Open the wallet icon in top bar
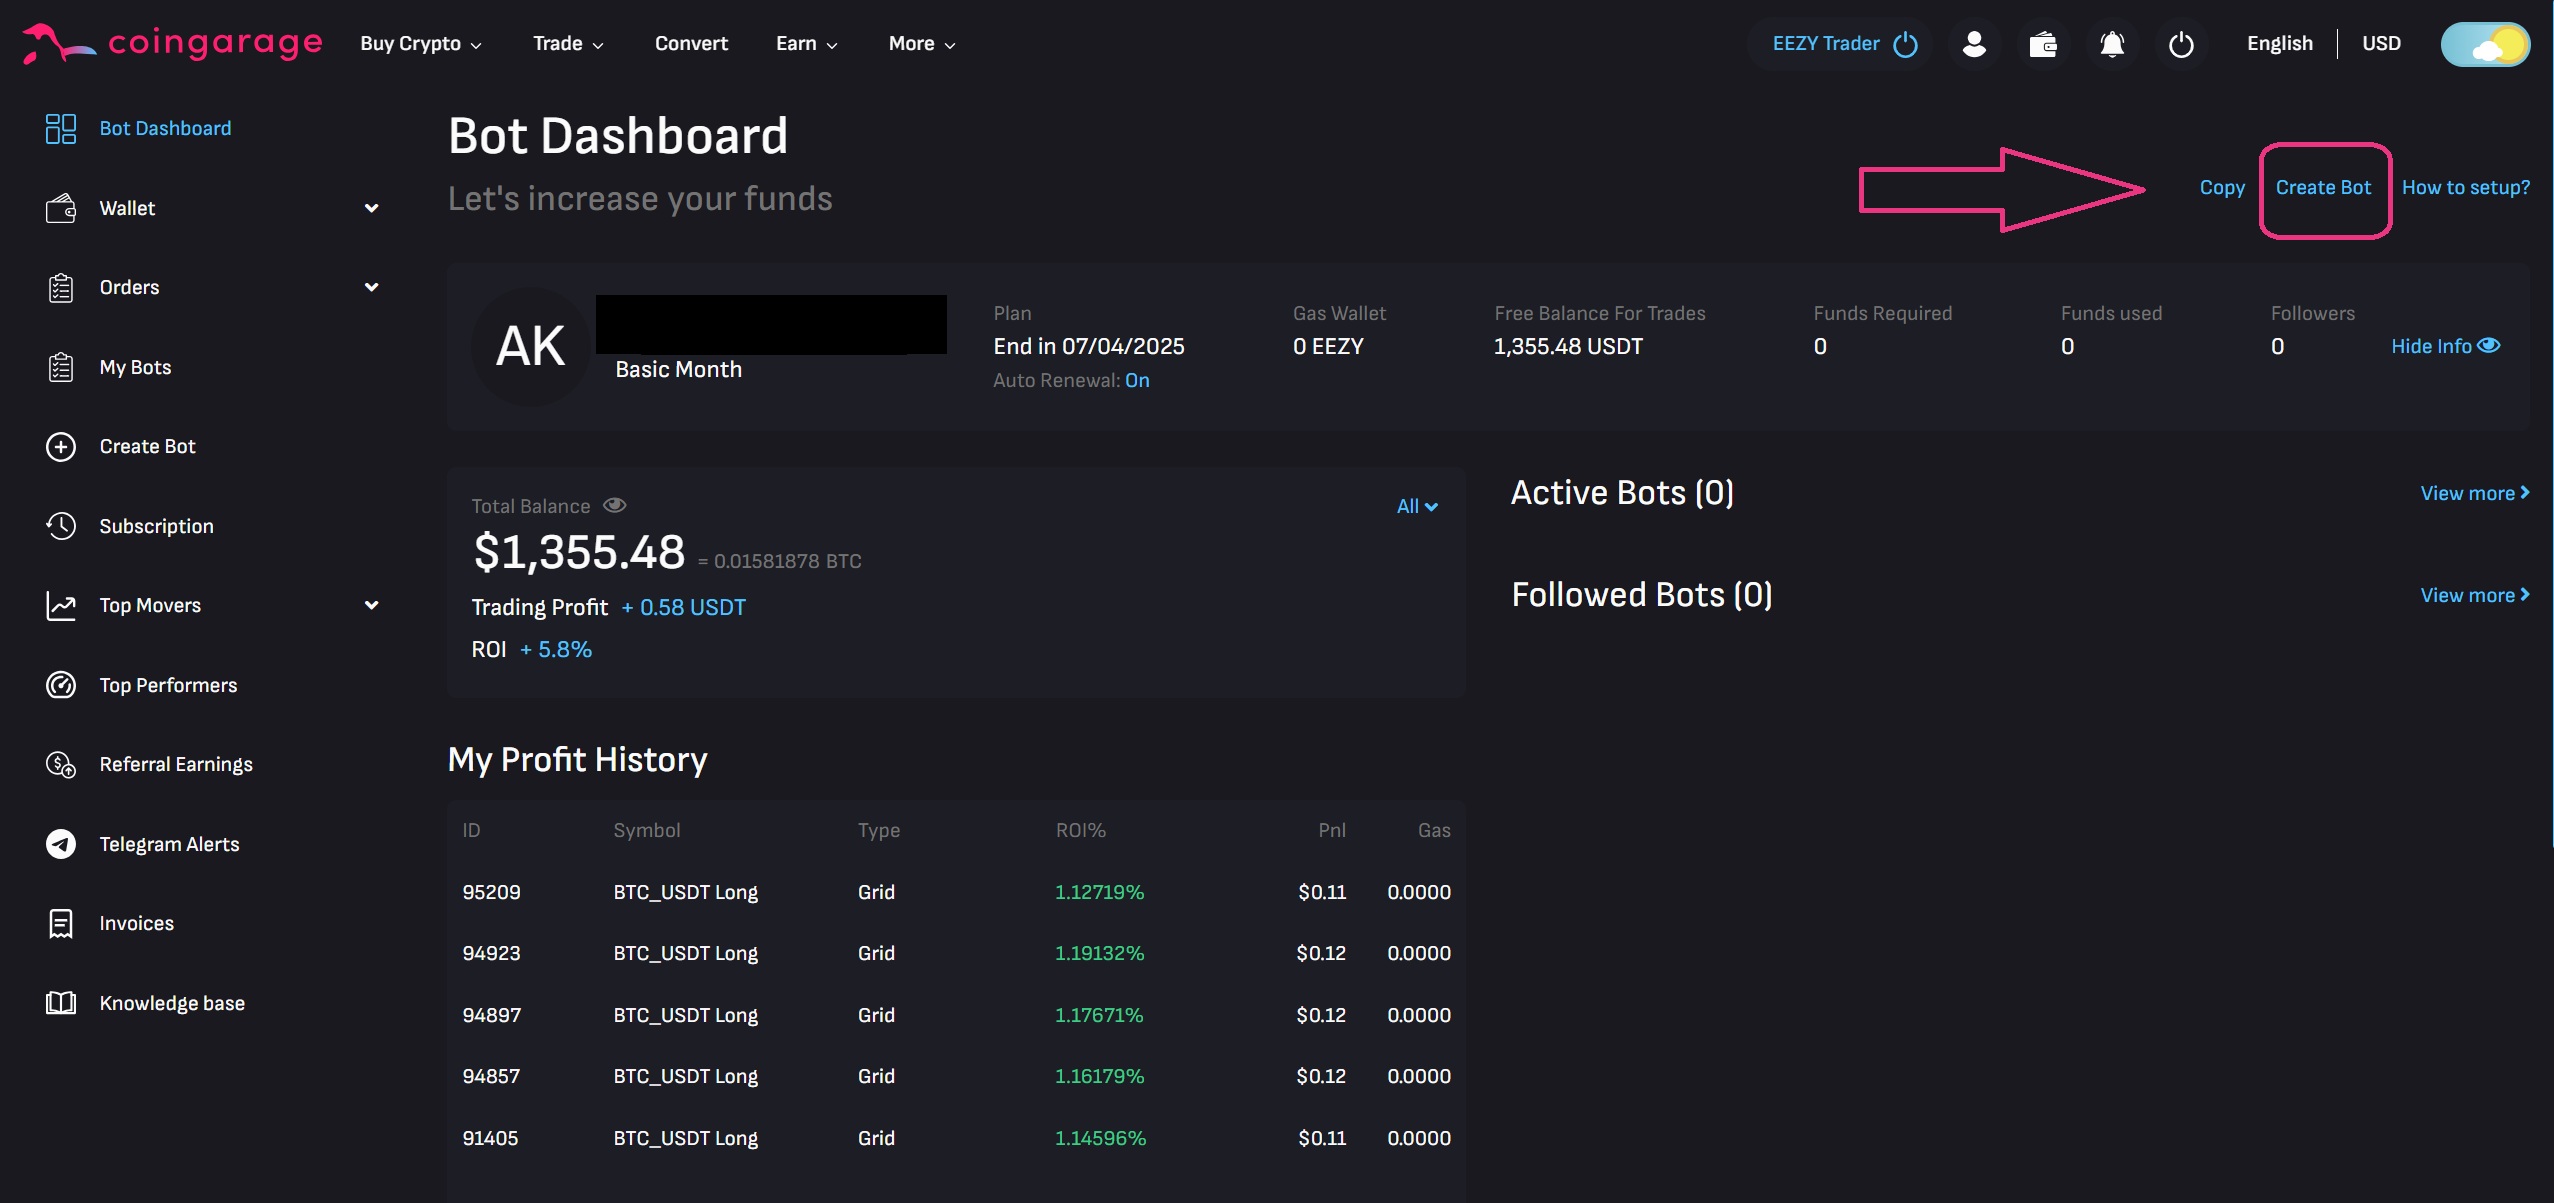The height and width of the screenshot is (1203, 2554). click(x=2042, y=44)
